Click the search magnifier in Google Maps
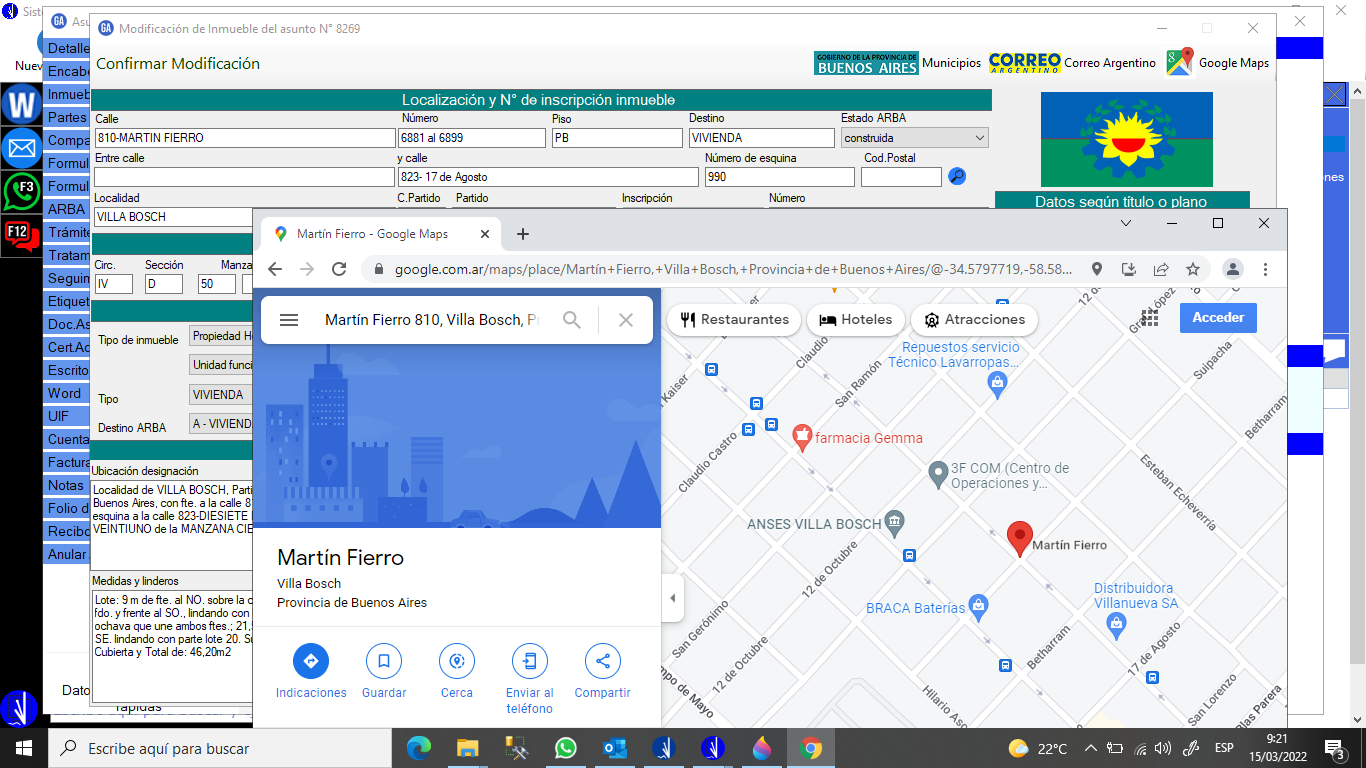The image size is (1366, 768). (x=571, y=320)
